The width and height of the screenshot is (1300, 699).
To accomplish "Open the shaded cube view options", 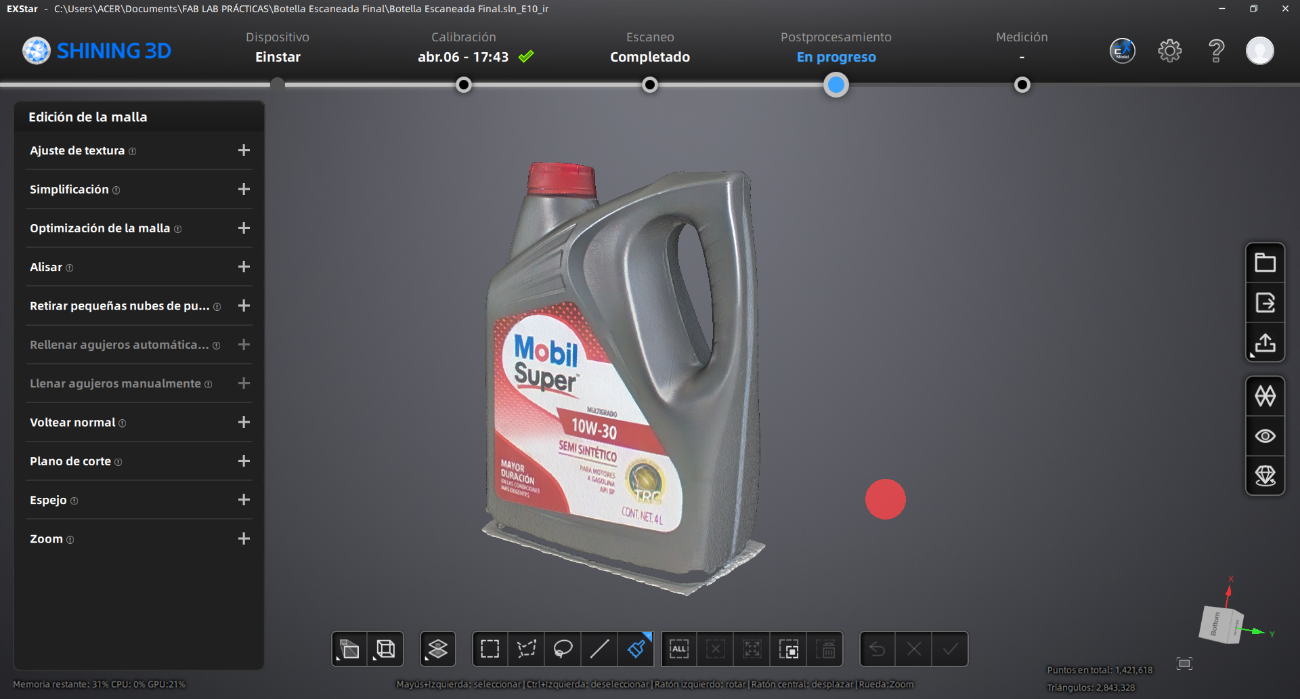I will pos(349,649).
